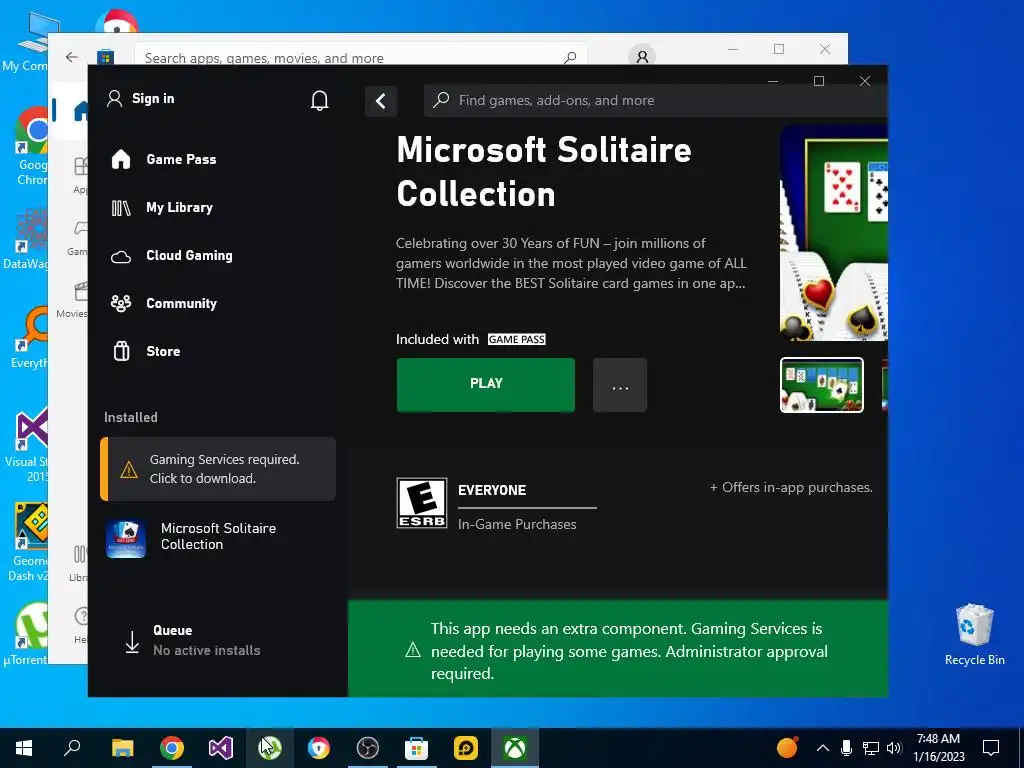Click the 'In-Game Purchases' rating descriptor
Viewport: 1024px width, 768px height.
(x=517, y=524)
